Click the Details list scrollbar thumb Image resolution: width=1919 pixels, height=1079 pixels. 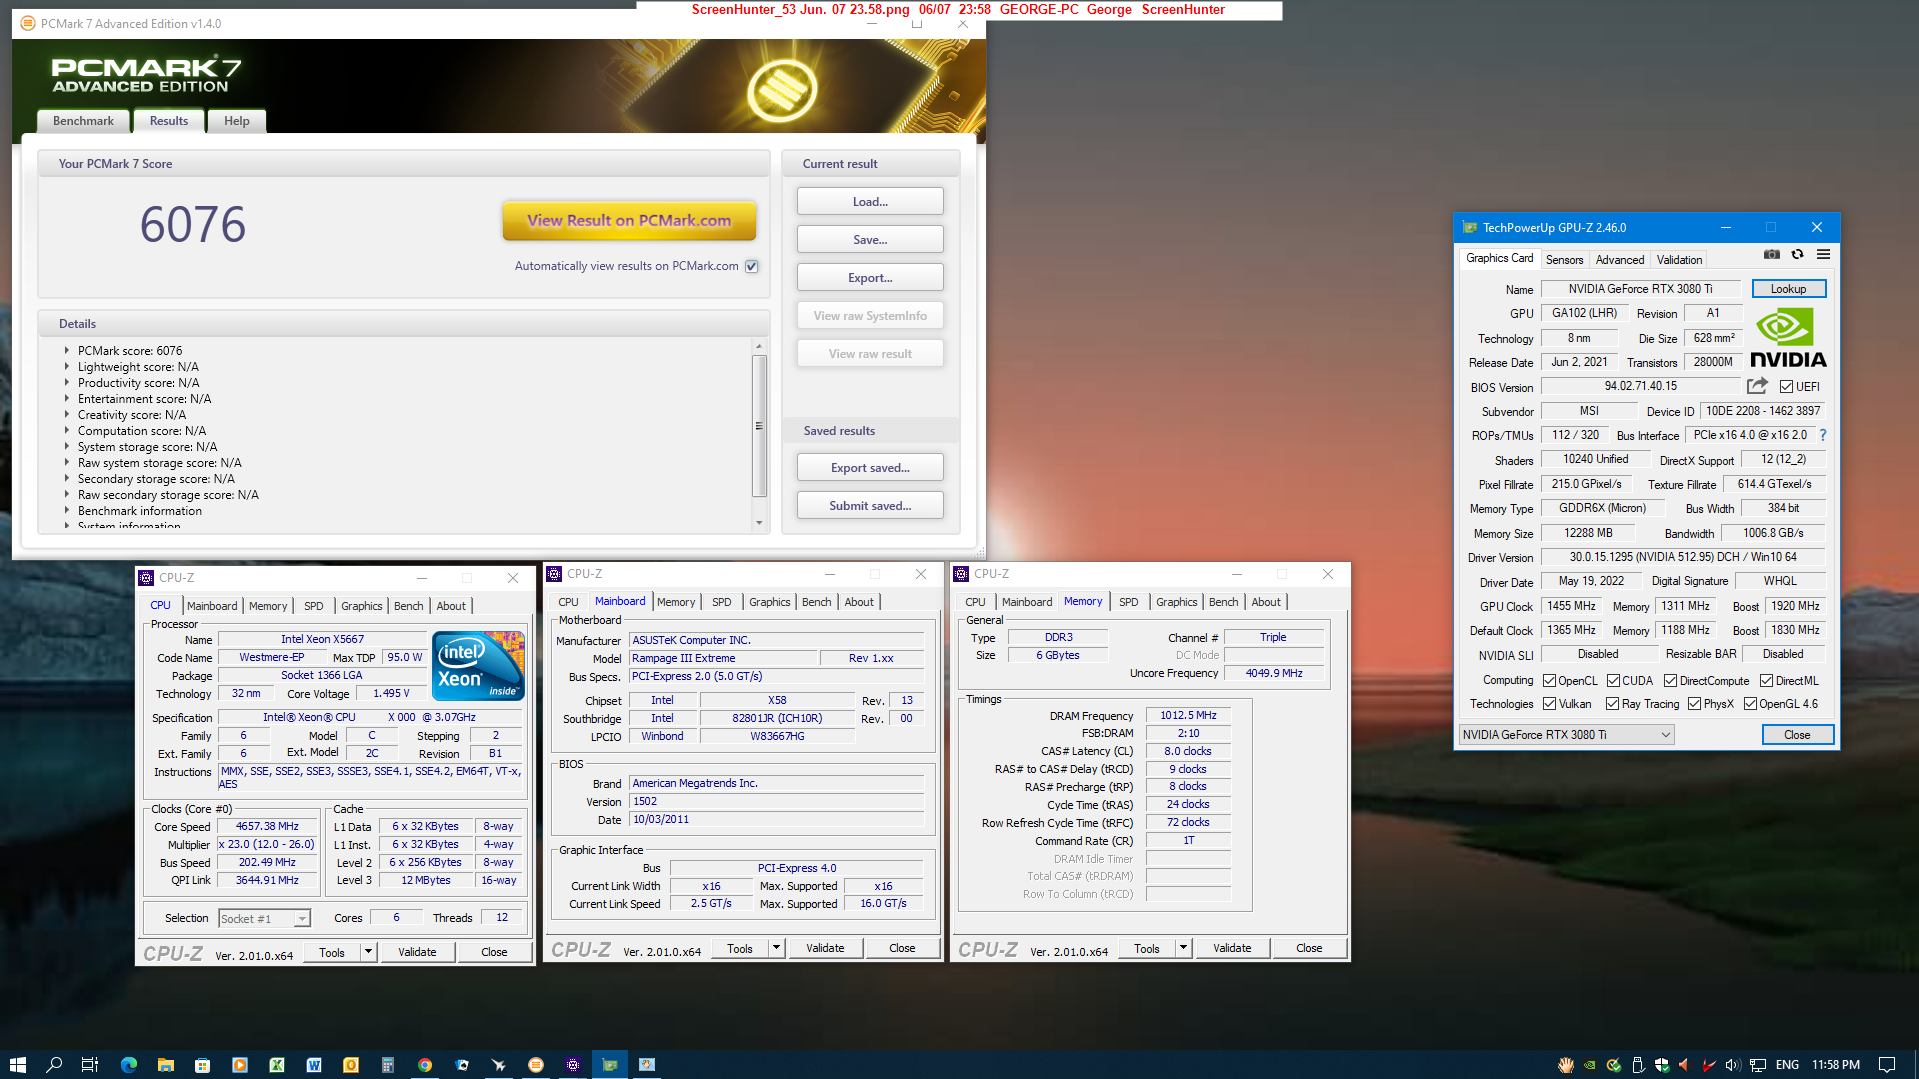[x=759, y=426]
